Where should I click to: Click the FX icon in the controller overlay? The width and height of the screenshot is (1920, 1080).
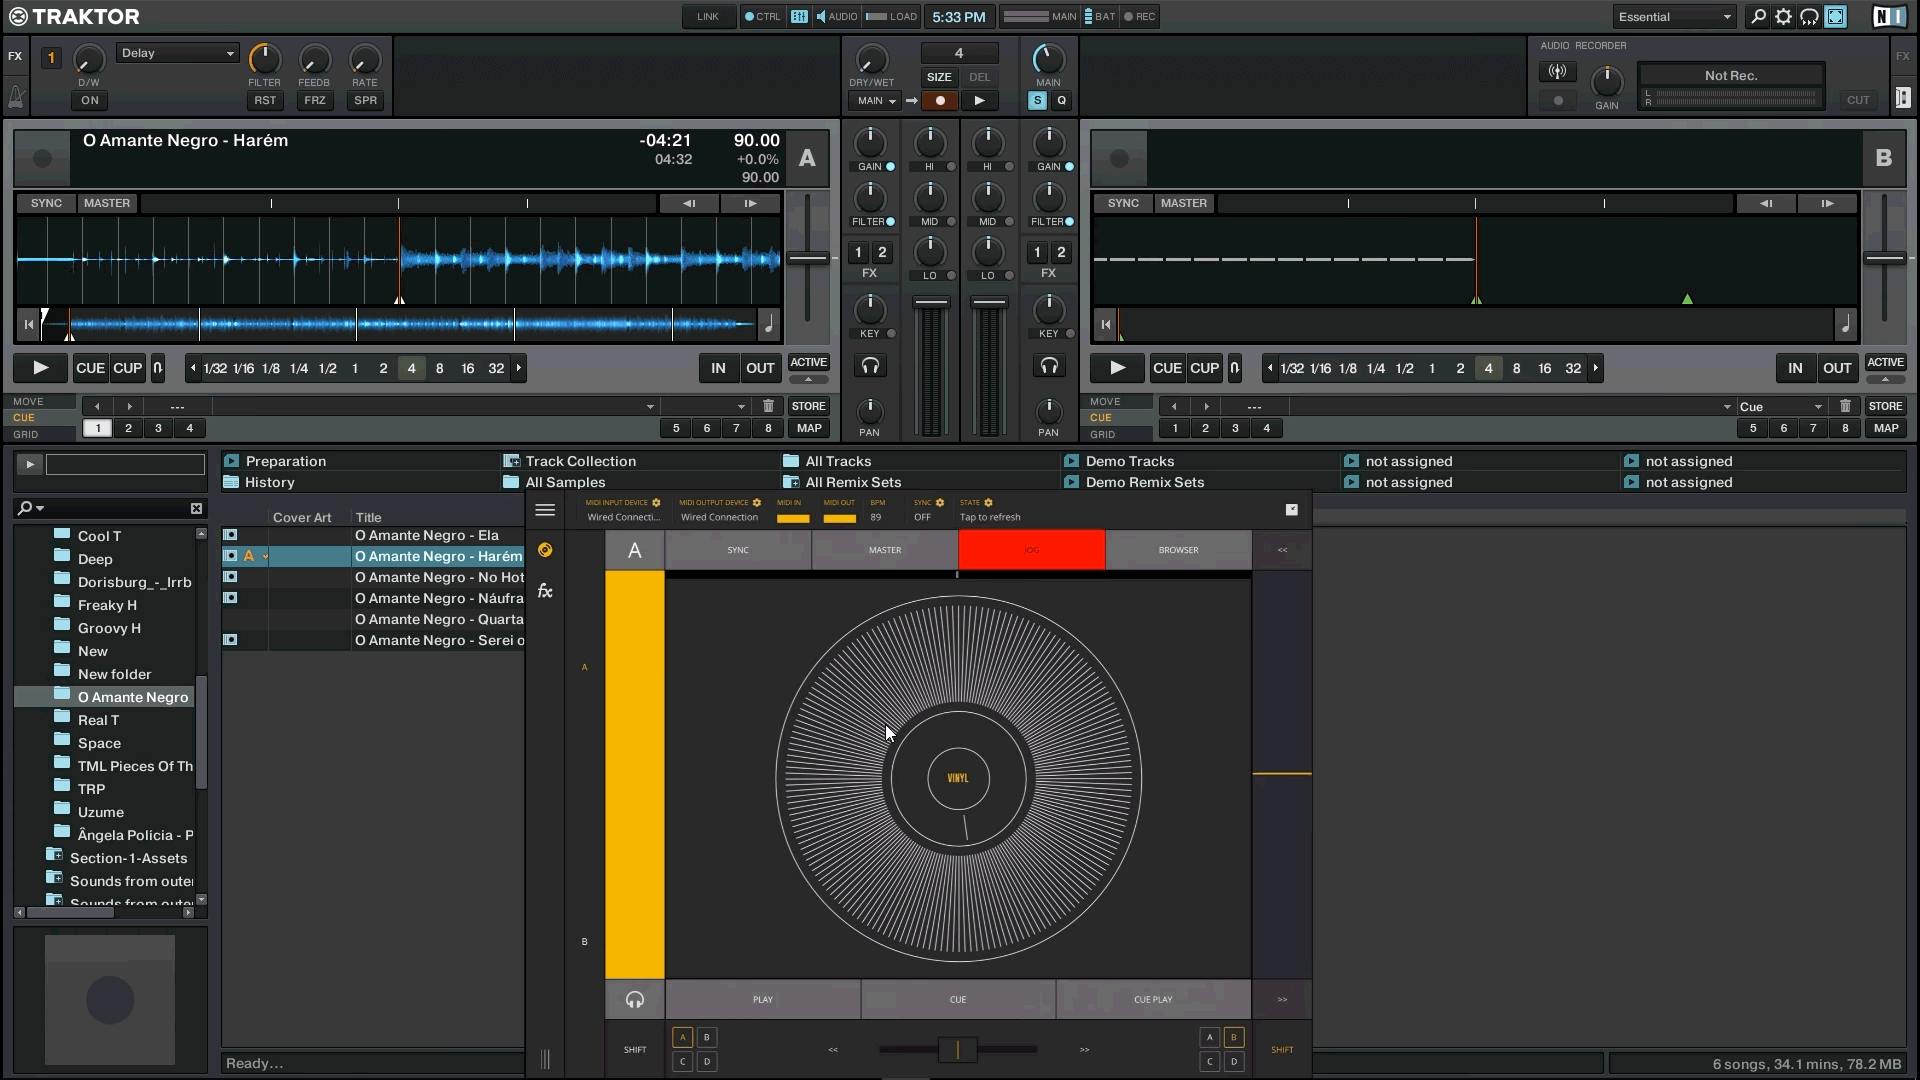pos(546,591)
